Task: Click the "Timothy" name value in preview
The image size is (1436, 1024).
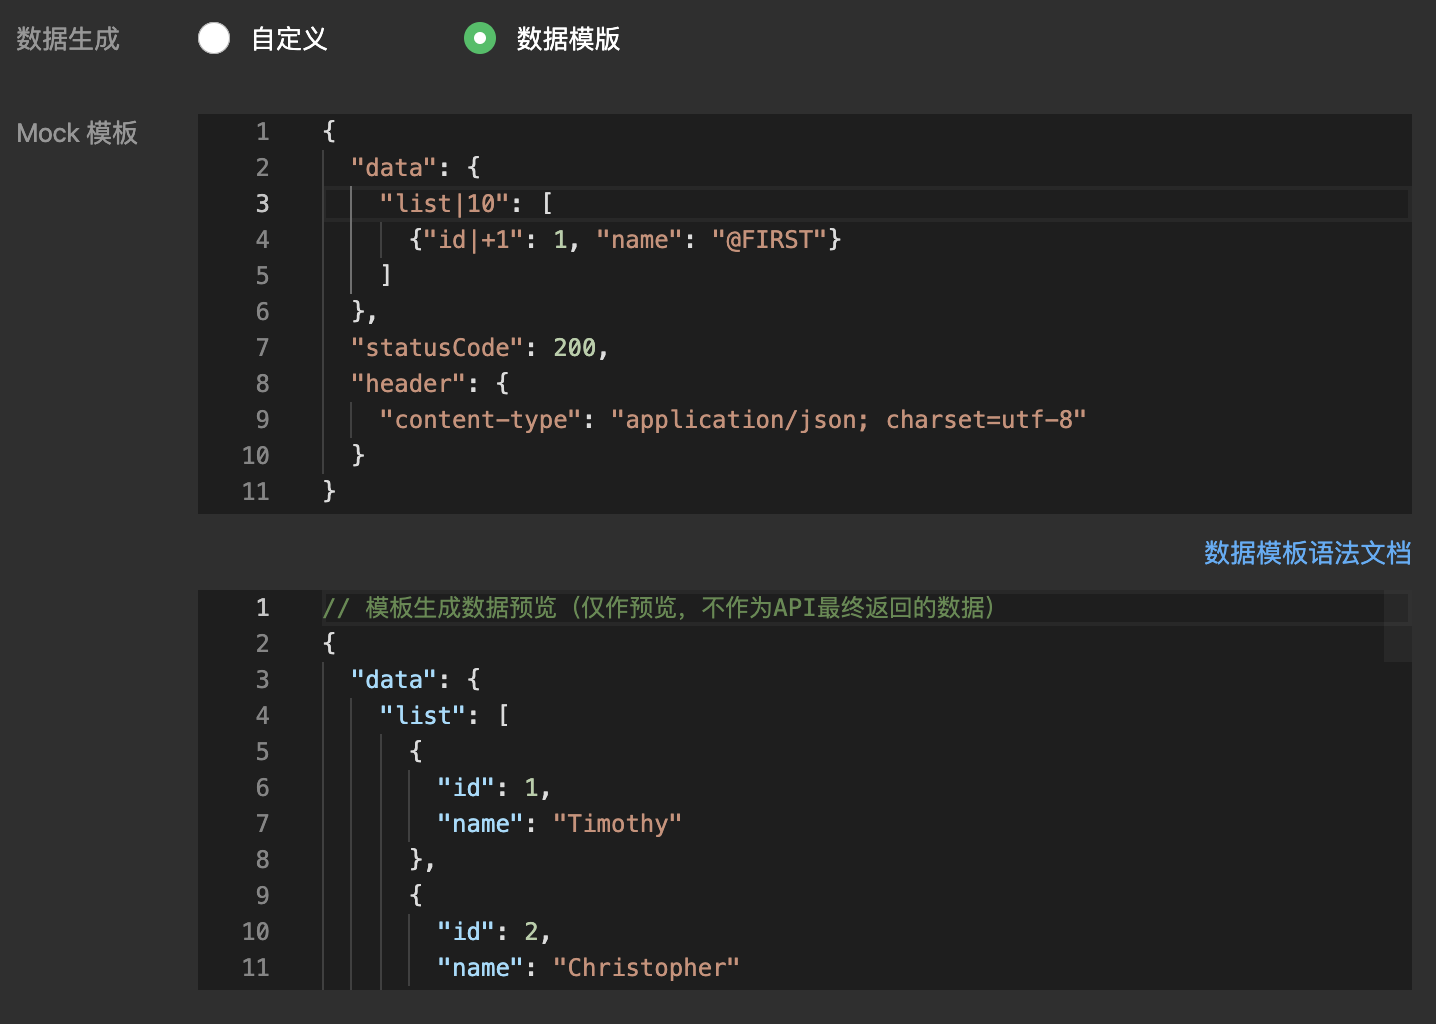Action: 617,824
